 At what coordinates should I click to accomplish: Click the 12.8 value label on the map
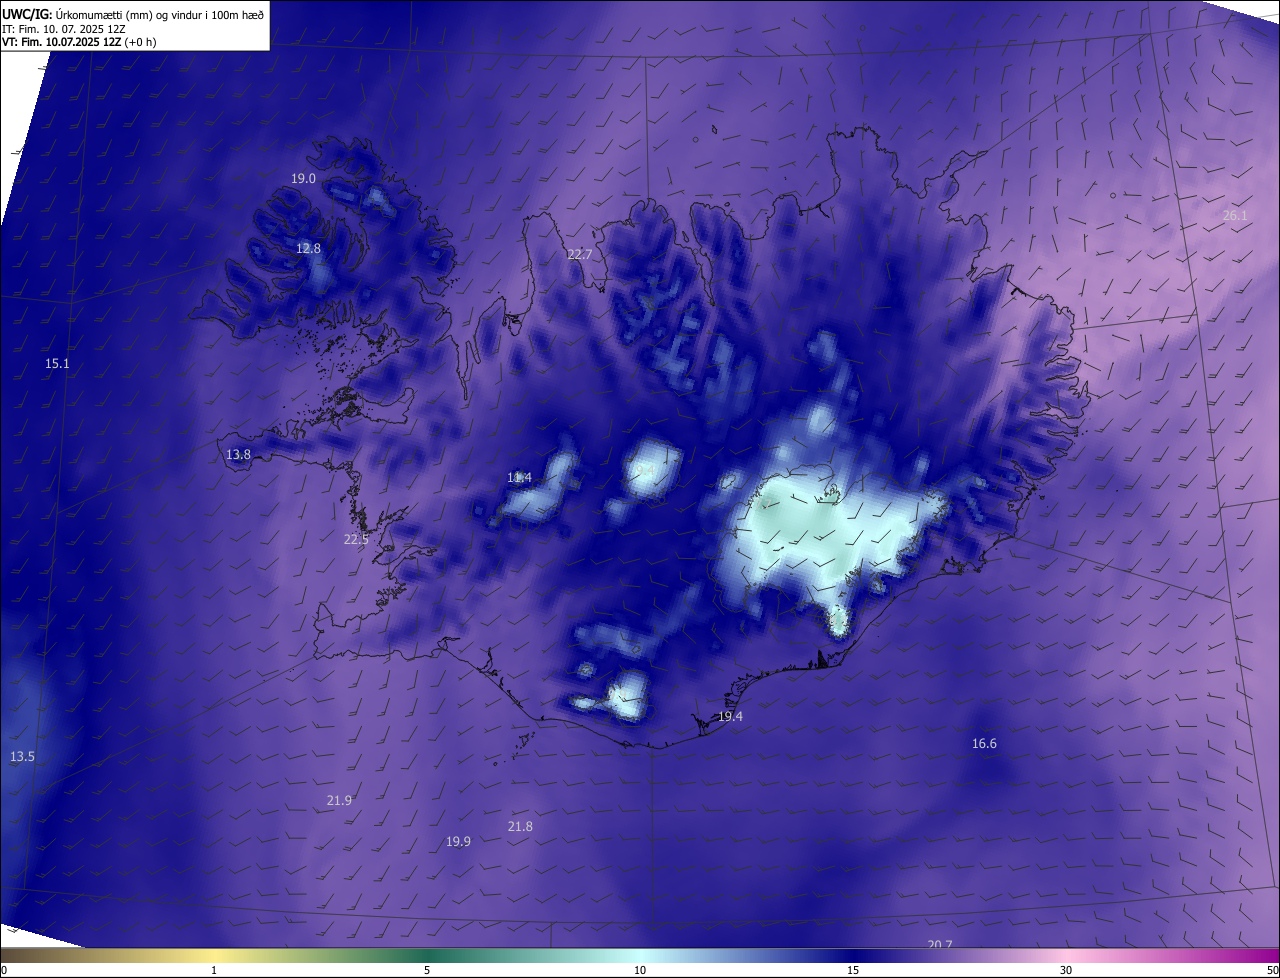(x=308, y=248)
